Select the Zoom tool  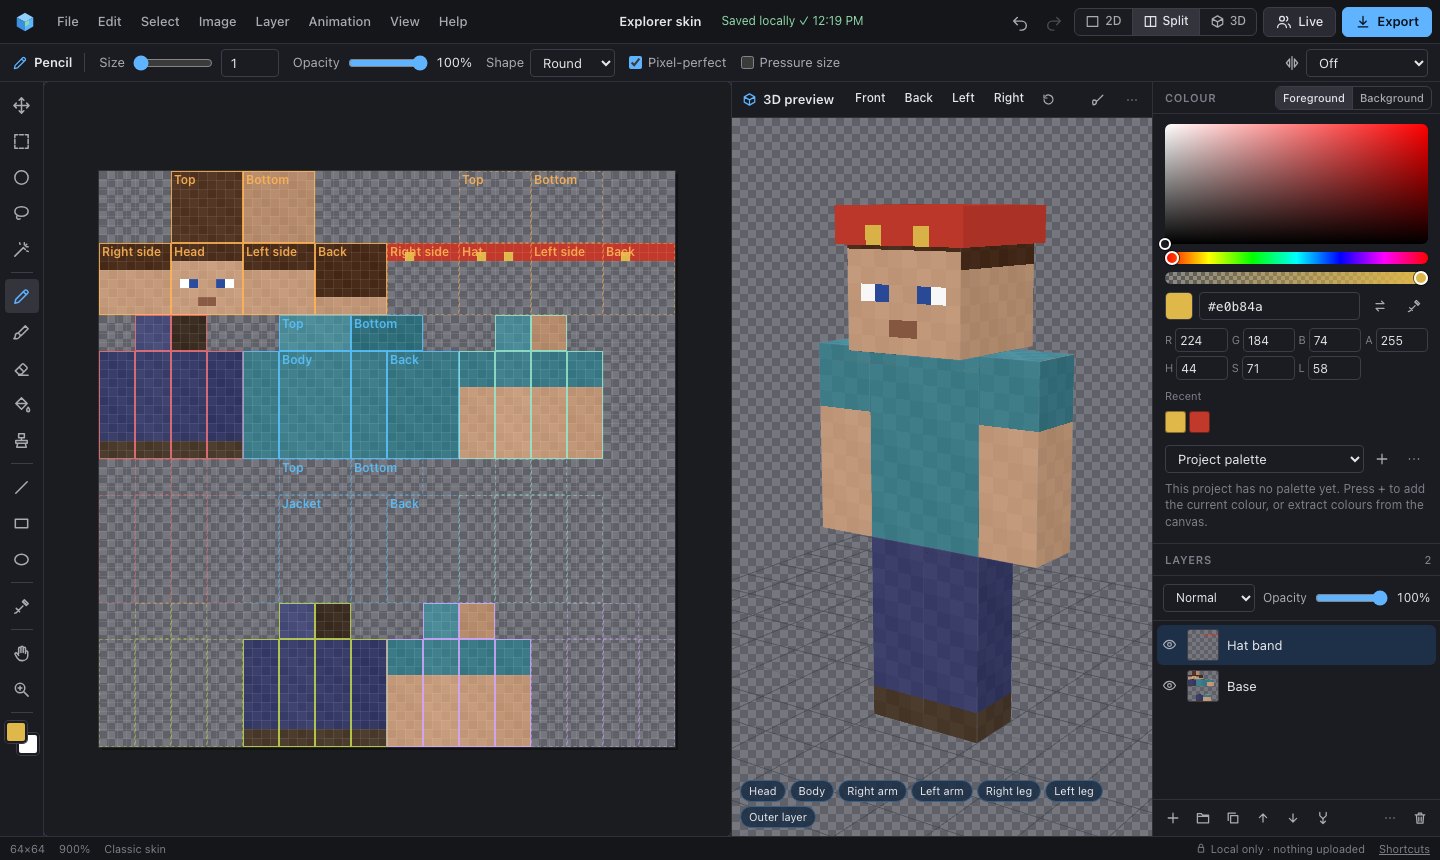pyautogui.click(x=21, y=689)
